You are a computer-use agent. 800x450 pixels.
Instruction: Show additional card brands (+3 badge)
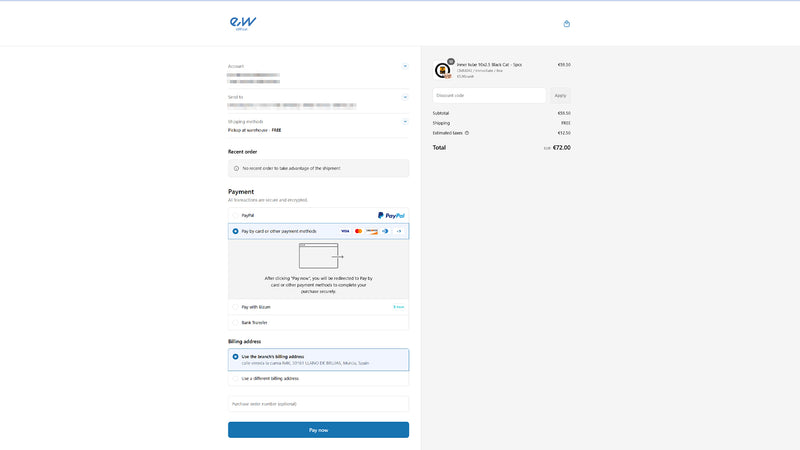pos(398,231)
